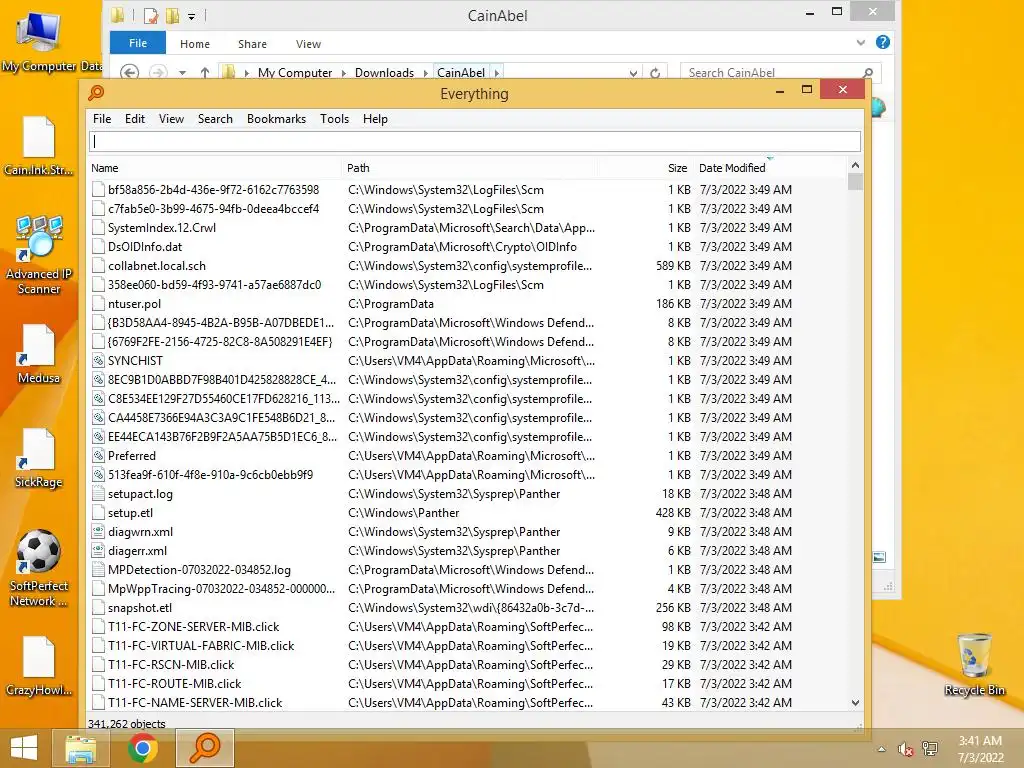
Task: Click the Explorer Refresh button
Action: [x=655, y=72]
